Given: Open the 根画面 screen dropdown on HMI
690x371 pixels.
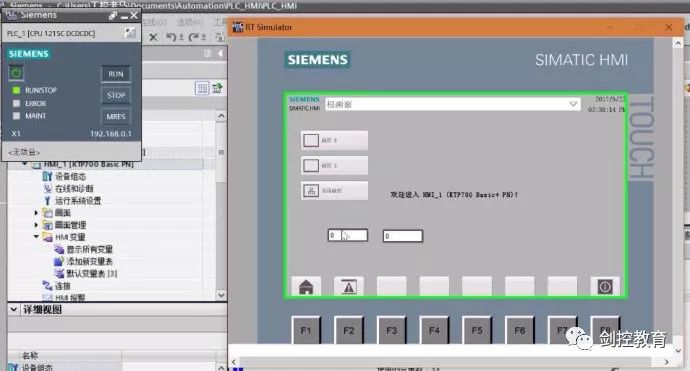Looking at the screenshot, I should pyautogui.click(x=573, y=104).
